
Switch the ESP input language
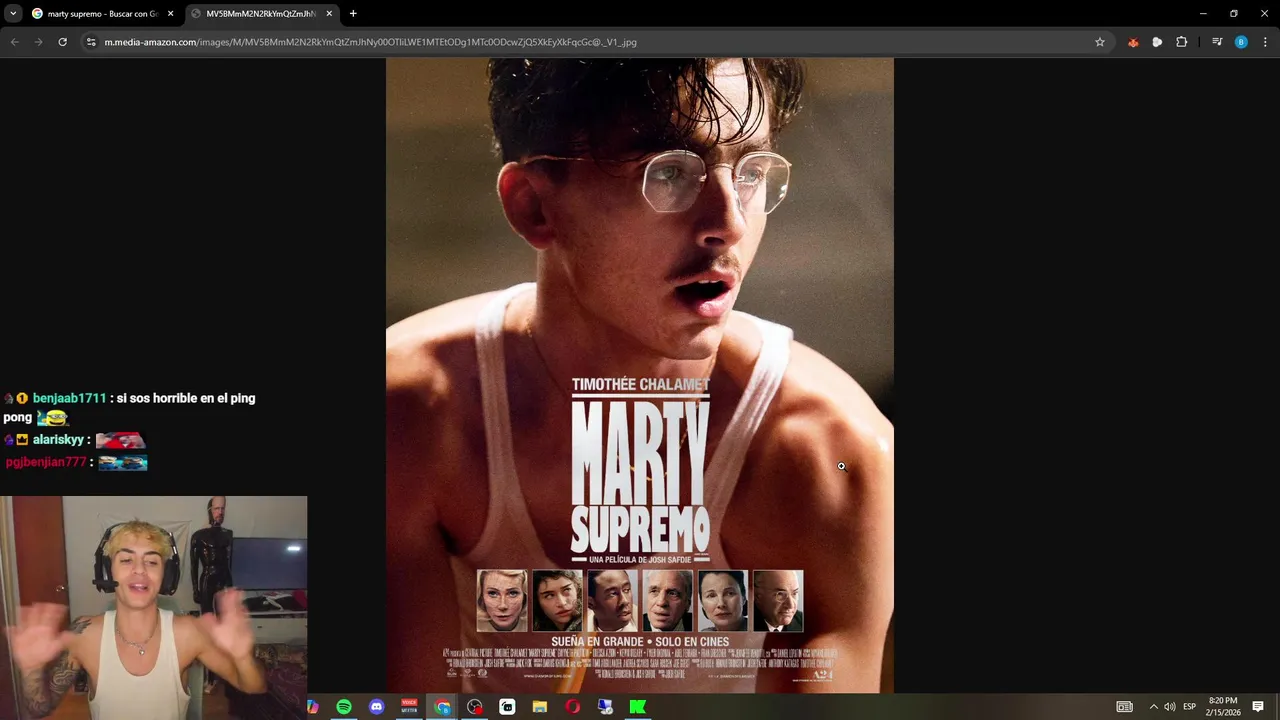1190,707
